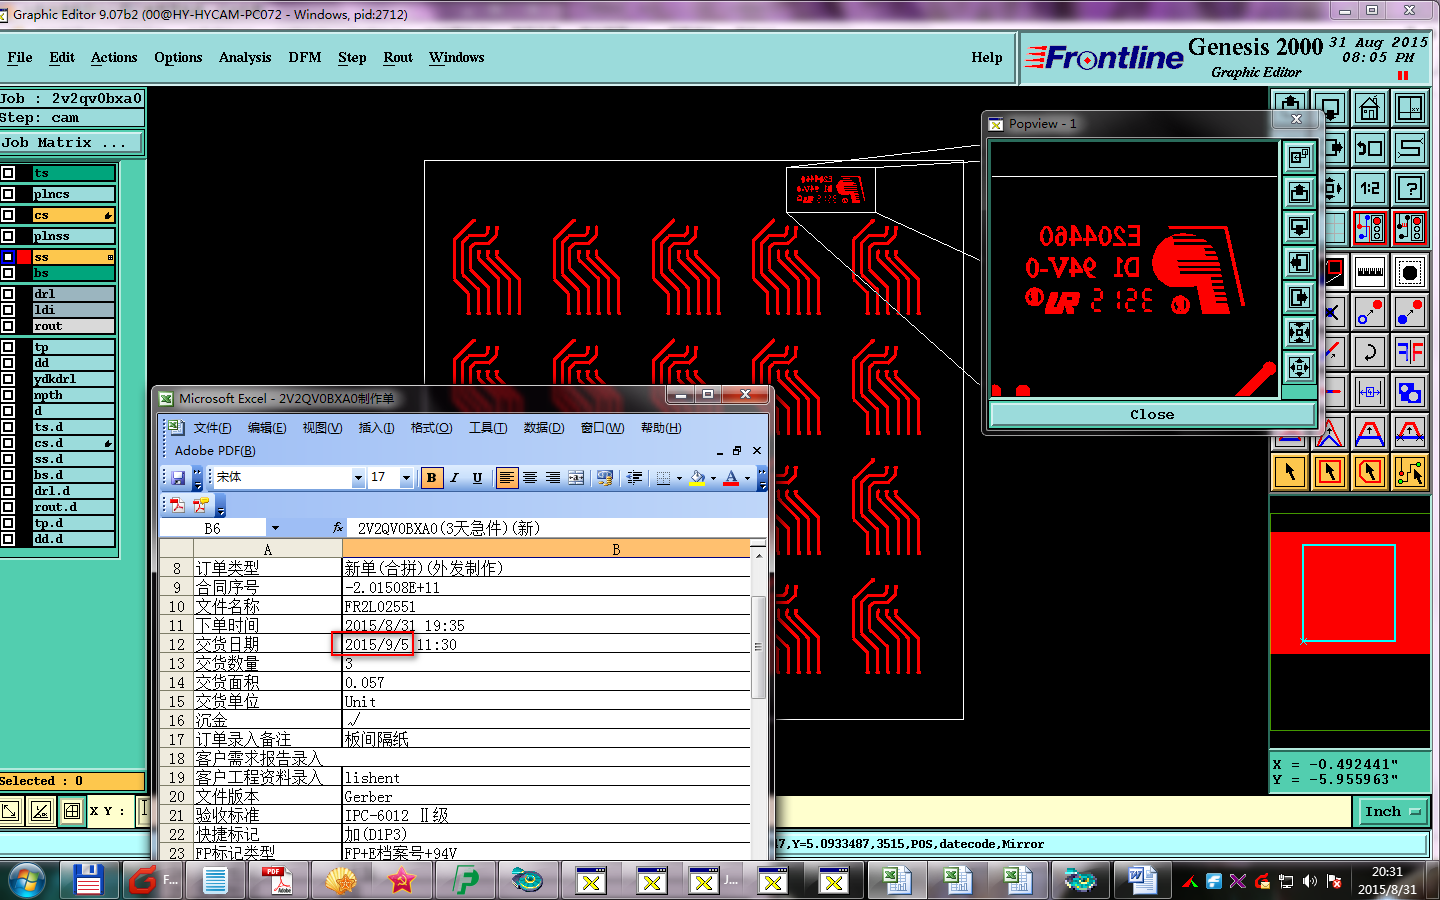Open the Adobe PDF(B) menu
1440x900 pixels.
coord(215,451)
